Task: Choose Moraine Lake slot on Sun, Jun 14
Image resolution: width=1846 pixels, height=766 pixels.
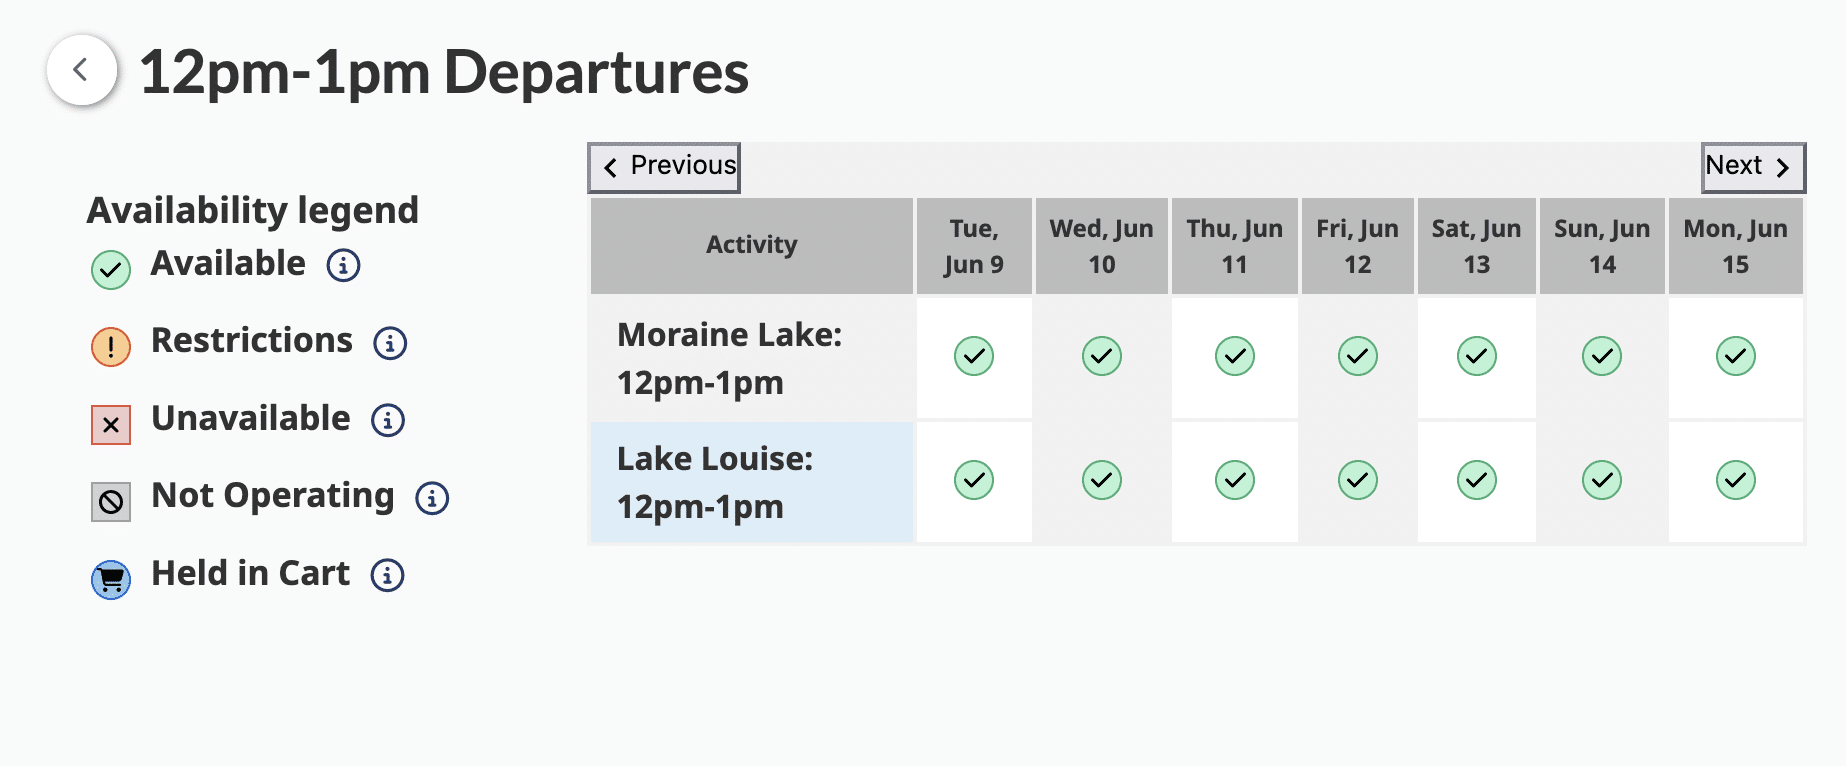Action: (1601, 356)
